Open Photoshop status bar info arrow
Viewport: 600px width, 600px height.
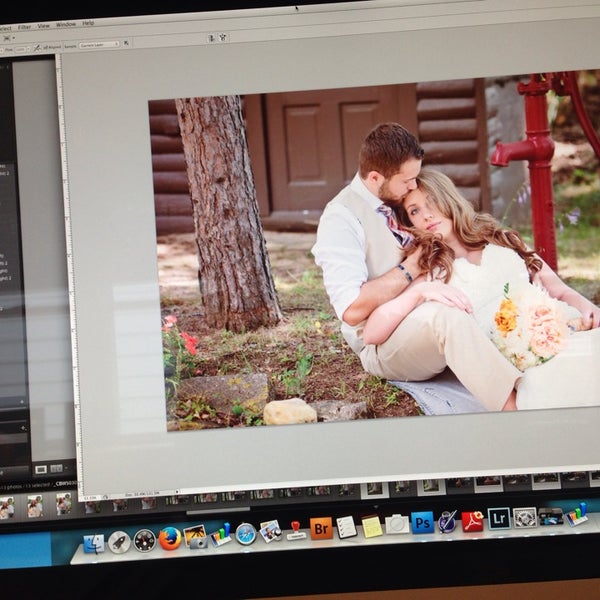tap(177, 491)
